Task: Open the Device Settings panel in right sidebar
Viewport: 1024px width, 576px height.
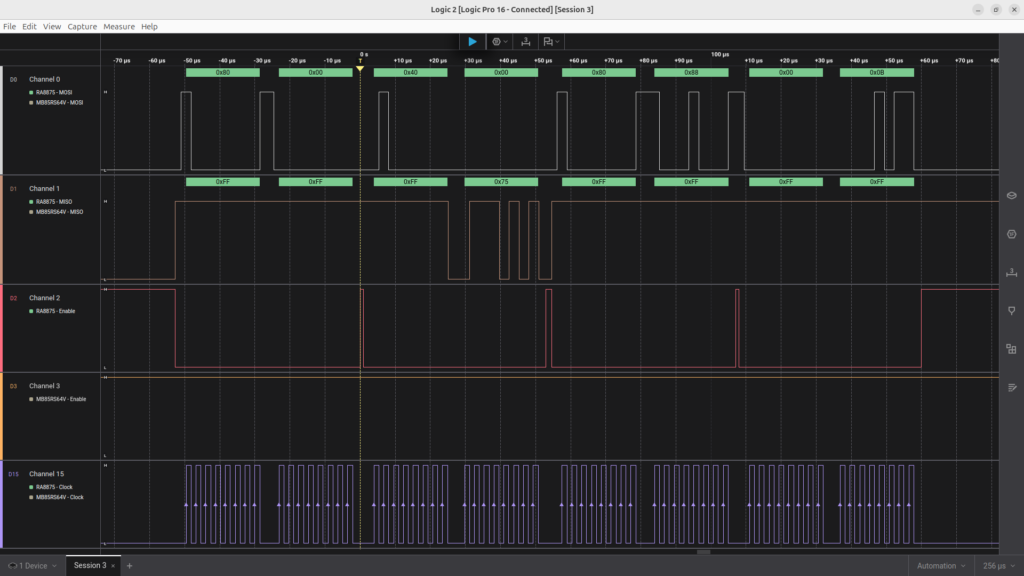Action: [x=1012, y=196]
